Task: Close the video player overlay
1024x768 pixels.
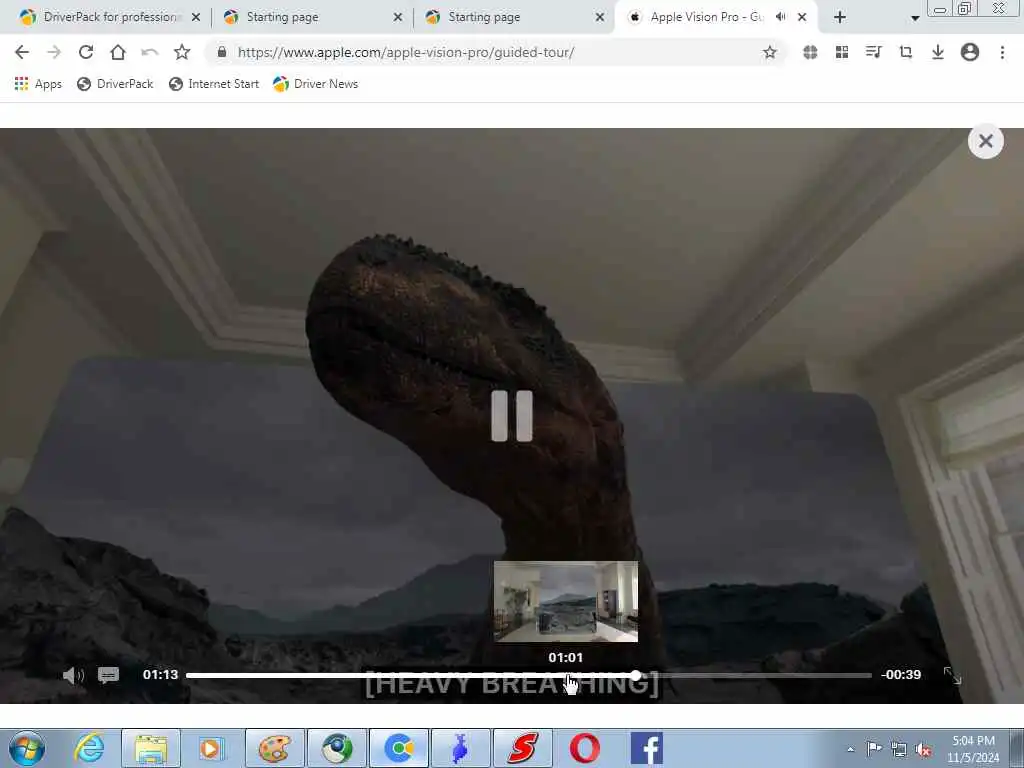Action: [985, 141]
